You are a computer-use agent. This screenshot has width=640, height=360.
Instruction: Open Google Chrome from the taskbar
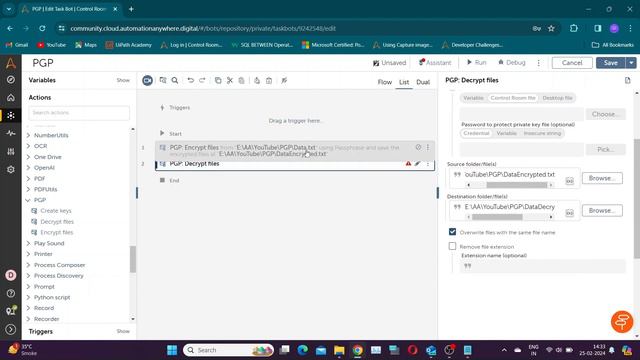(x=358, y=350)
